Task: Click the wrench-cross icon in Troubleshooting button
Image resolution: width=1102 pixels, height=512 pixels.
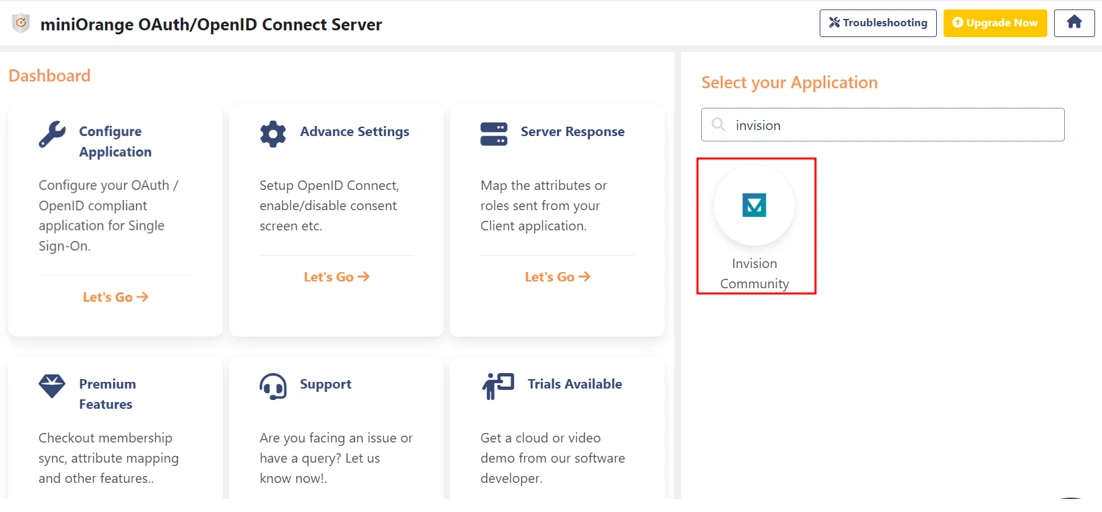Action: [x=835, y=22]
